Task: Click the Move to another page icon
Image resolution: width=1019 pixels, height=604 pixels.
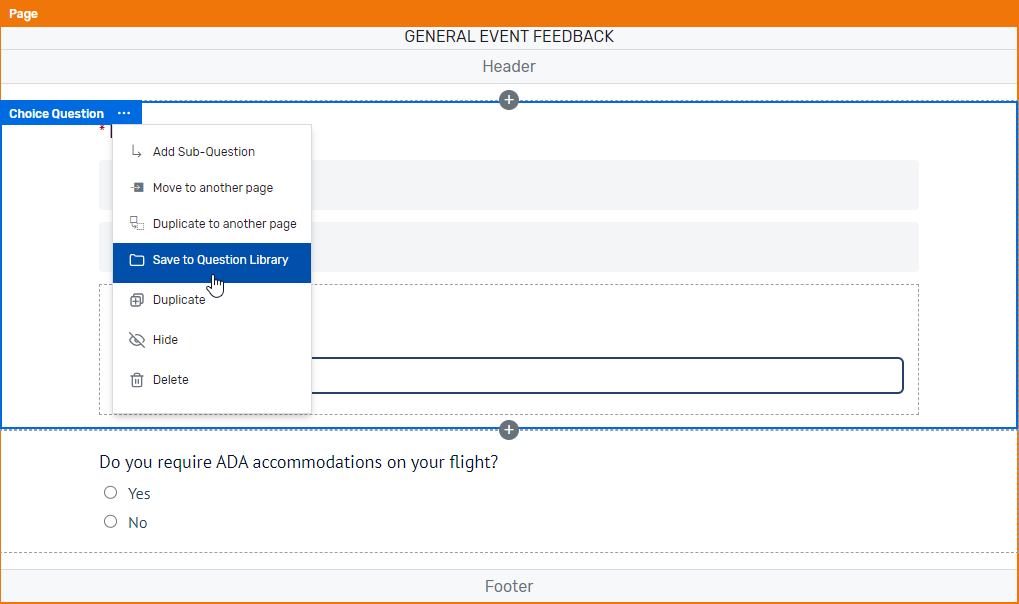Action: click(137, 188)
